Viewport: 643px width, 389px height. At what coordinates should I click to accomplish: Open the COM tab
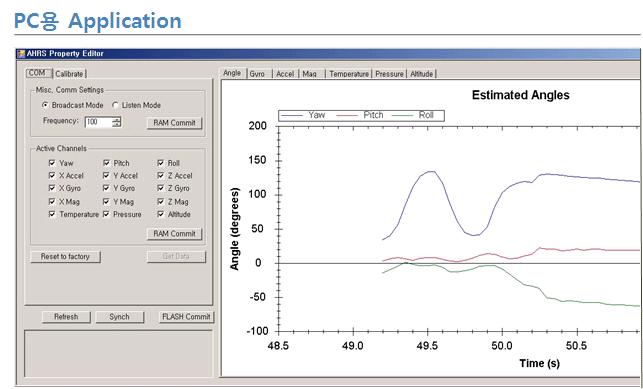[39, 73]
